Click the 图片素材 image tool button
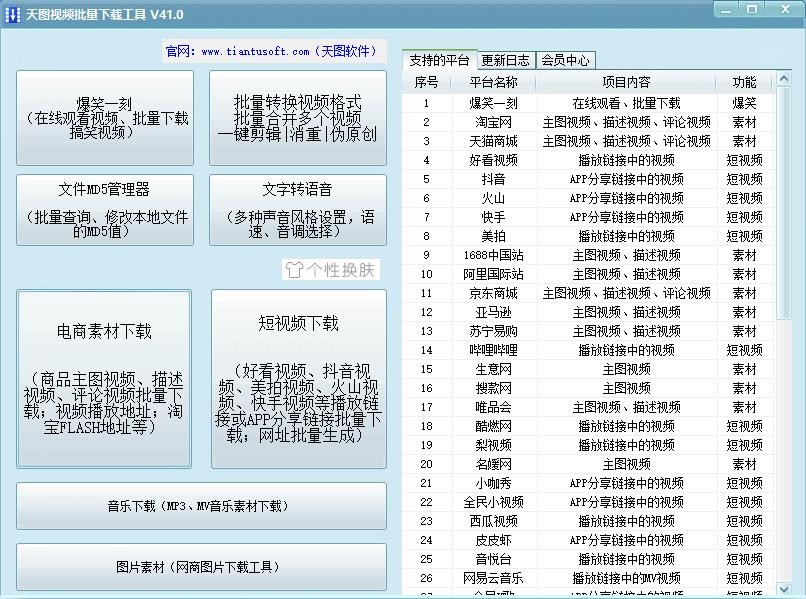The image size is (806, 599). pyautogui.click(x=201, y=567)
